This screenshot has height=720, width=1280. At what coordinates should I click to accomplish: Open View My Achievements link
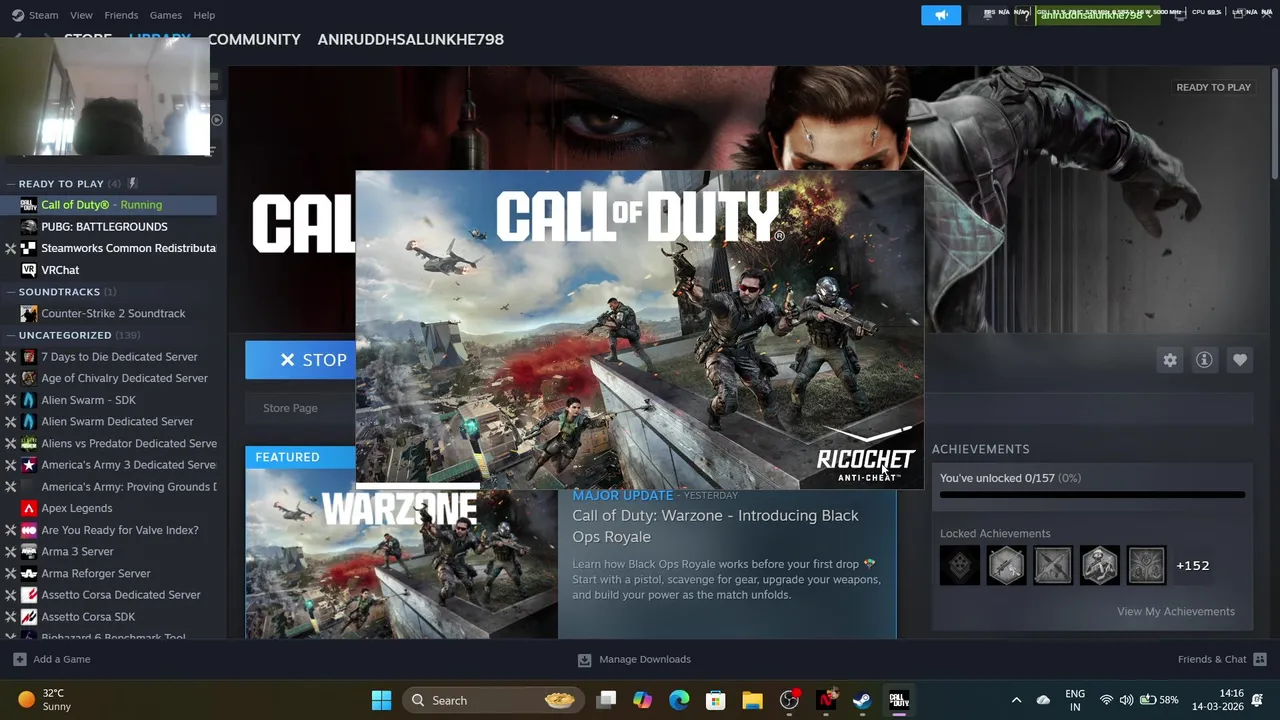tap(1176, 612)
